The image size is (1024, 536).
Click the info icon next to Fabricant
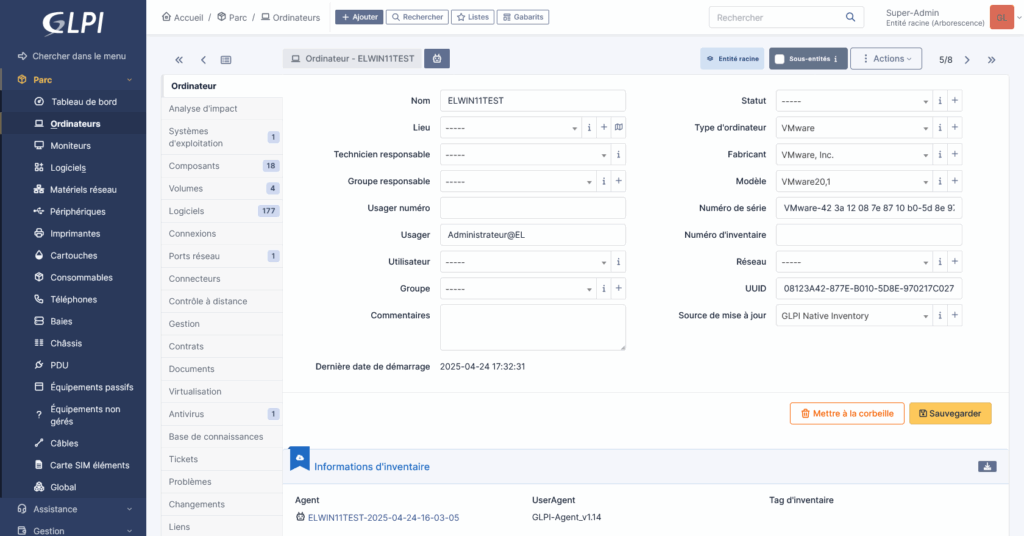939,155
